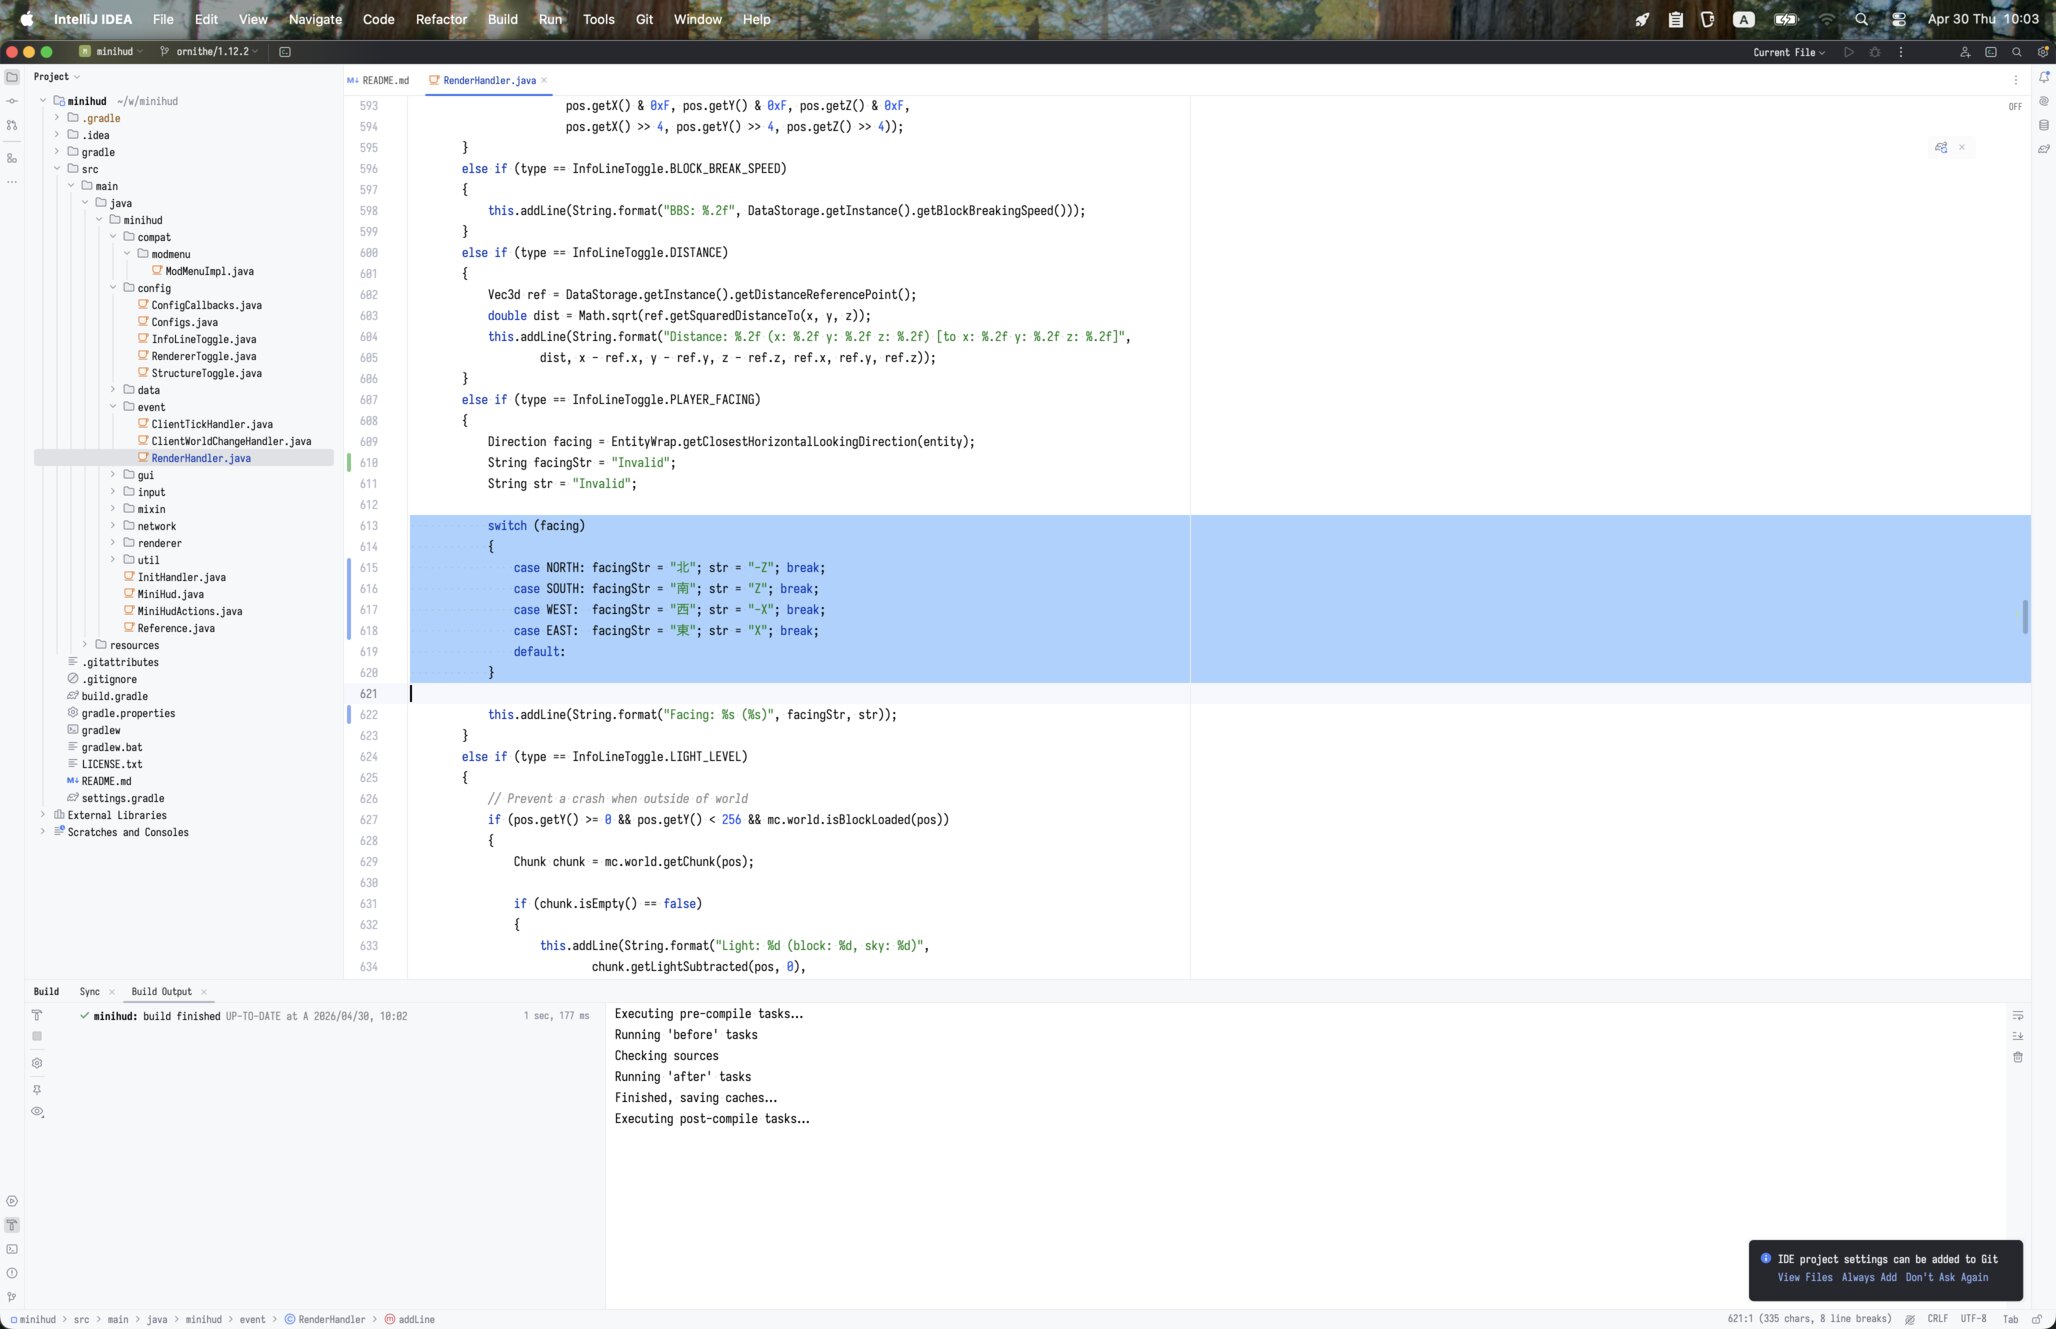Viewport: 2056px width, 1329px height.
Task: Toggle soft-wrap in build output
Action: point(2018,1015)
